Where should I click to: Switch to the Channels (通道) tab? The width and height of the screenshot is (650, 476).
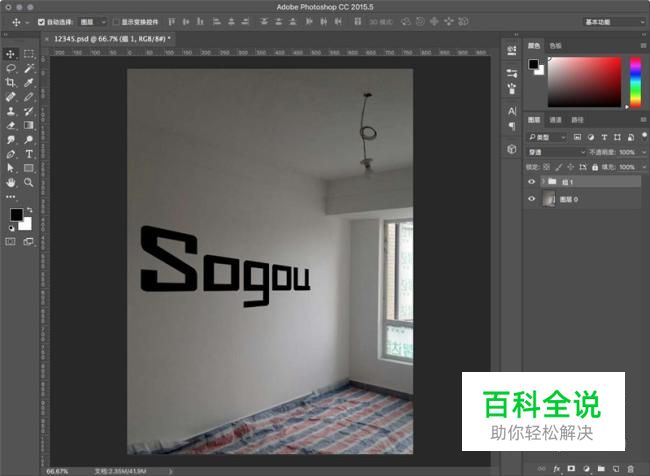555,120
